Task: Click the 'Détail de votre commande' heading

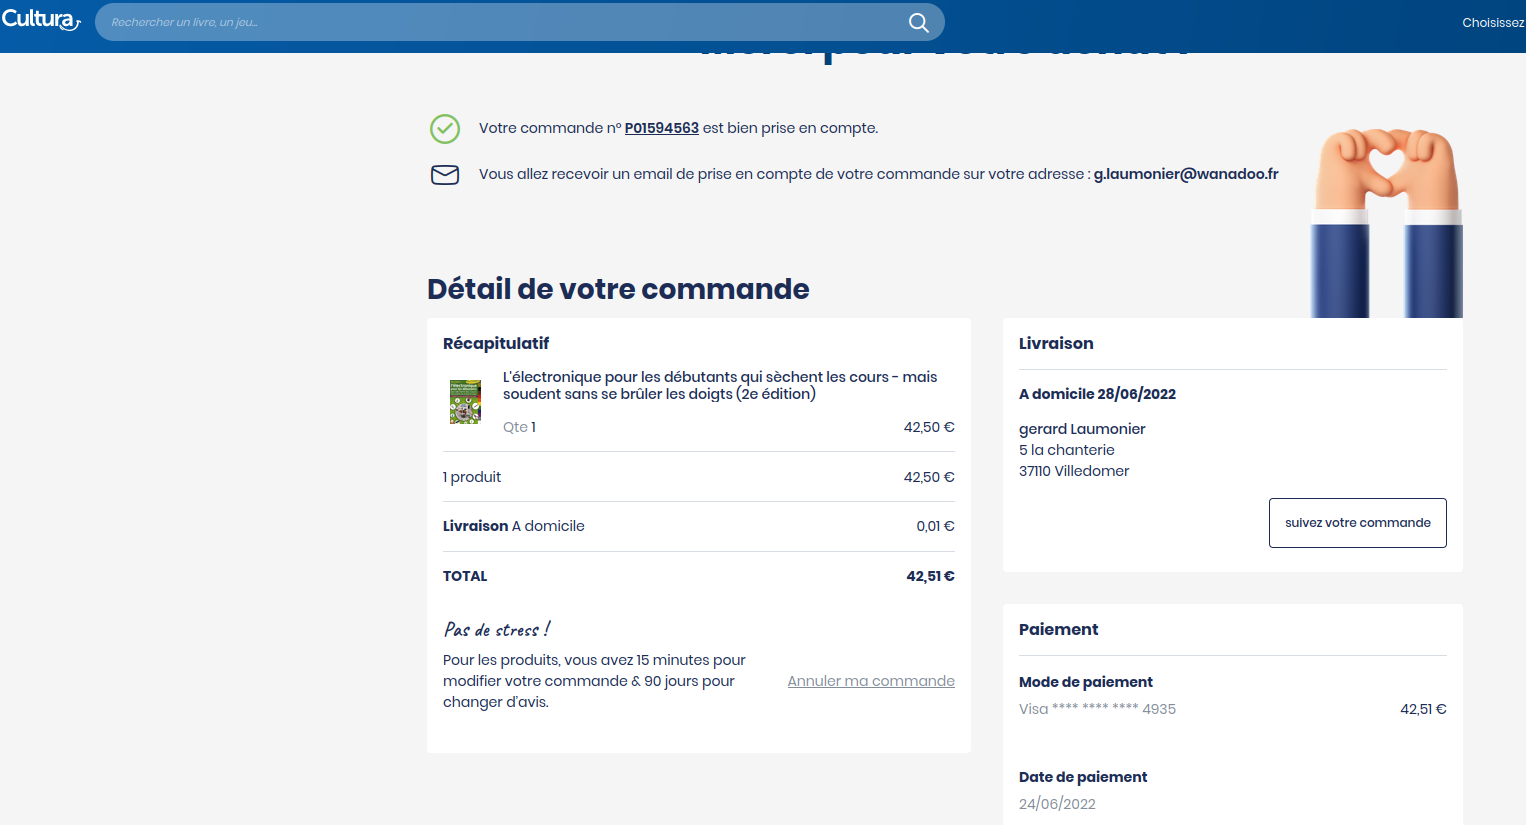Action: click(x=618, y=289)
